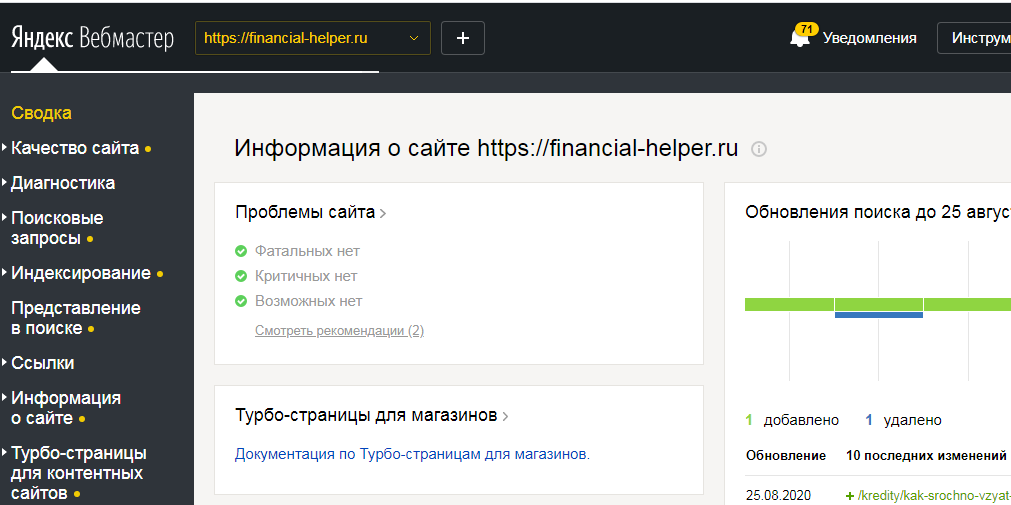Click the Уведомления label in header
Viewport: 1011px width, 505px height.
[869, 38]
